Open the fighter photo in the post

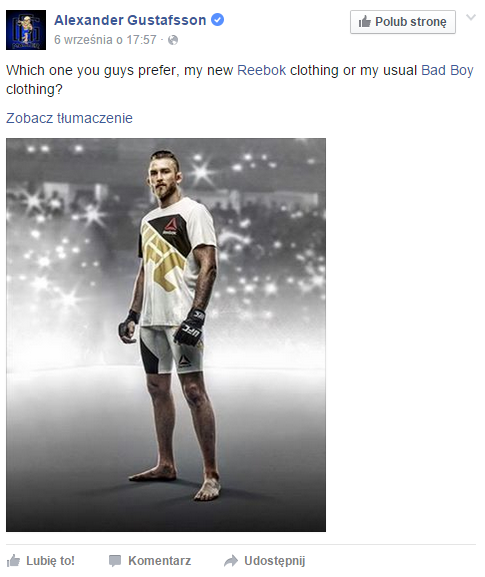click(x=166, y=335)
